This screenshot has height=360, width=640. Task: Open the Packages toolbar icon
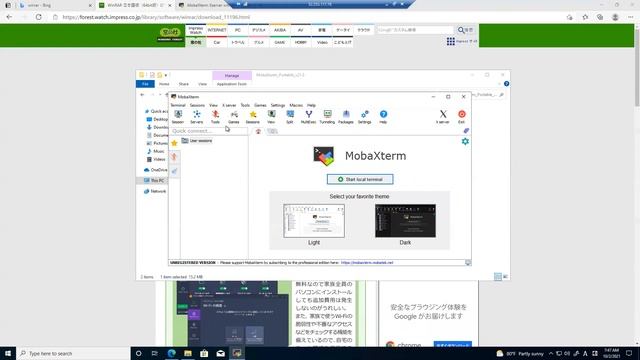[x=346, y=117]
